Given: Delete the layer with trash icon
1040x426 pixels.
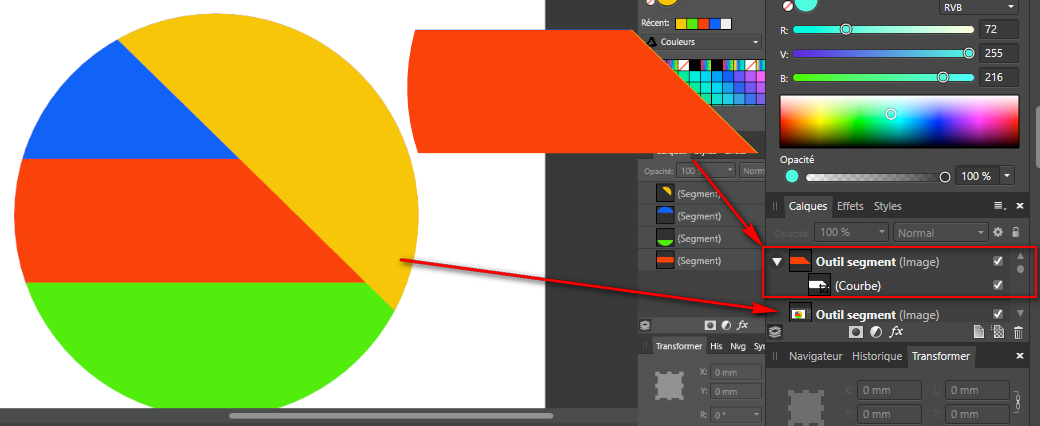Looking at the screenshot, I should click(x=1018, y=331).
